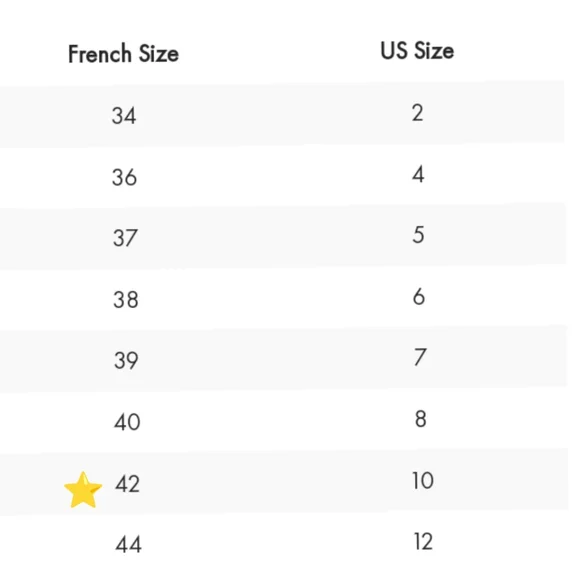Click US size 8 value
The width and height of the screenshot is (580, 580).
421,419
